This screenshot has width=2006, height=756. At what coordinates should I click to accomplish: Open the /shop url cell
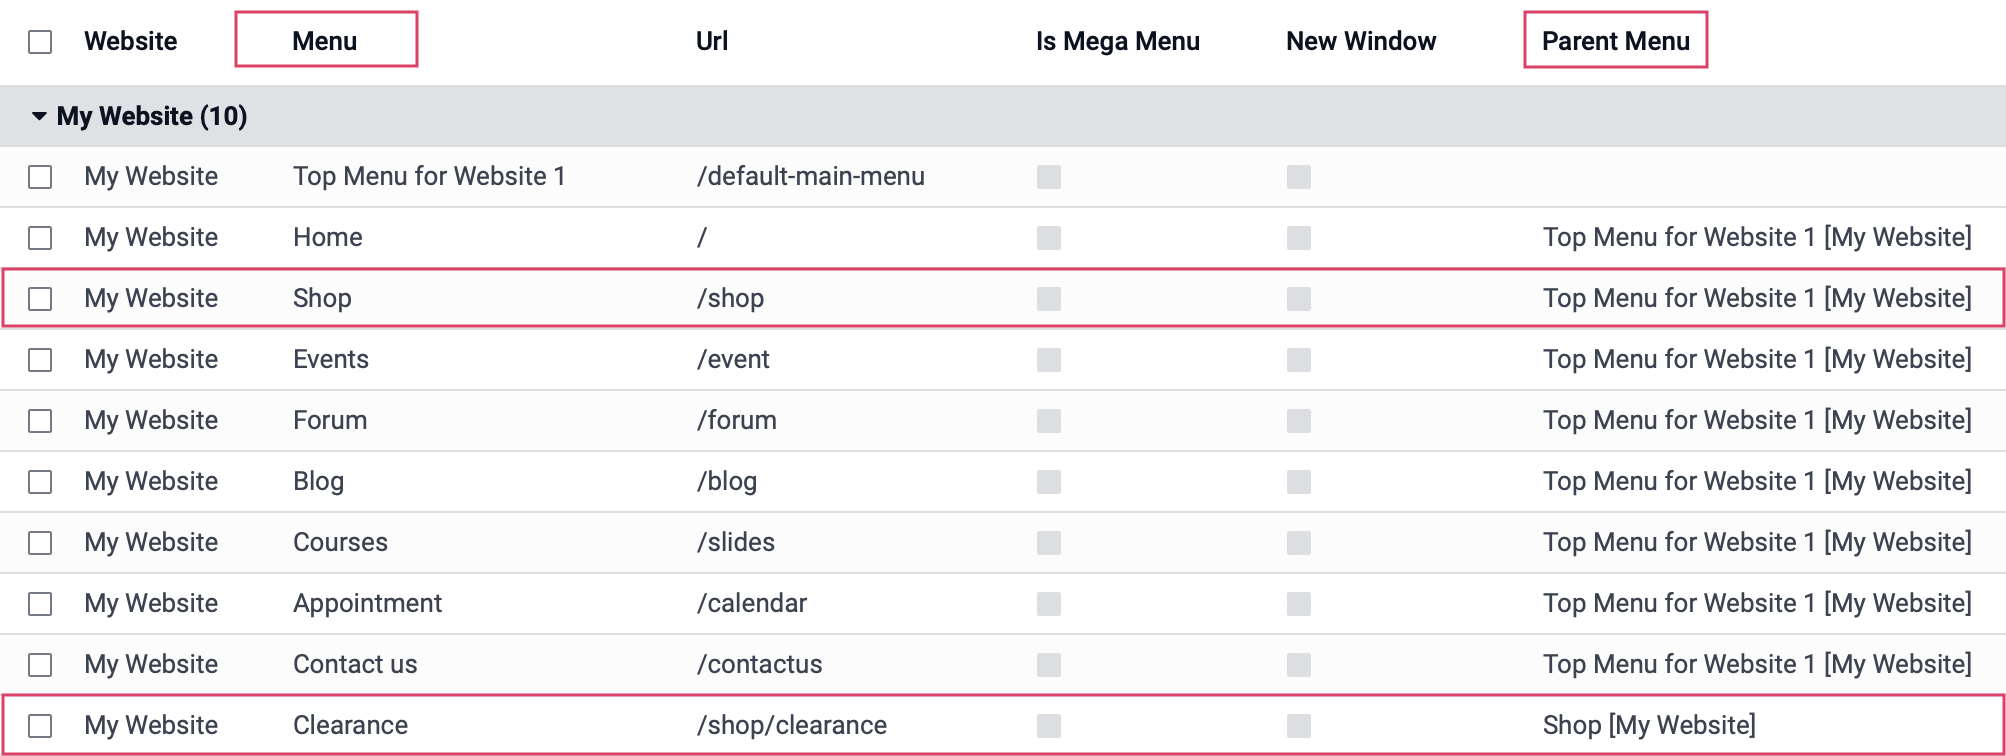(x=730, y=298)
